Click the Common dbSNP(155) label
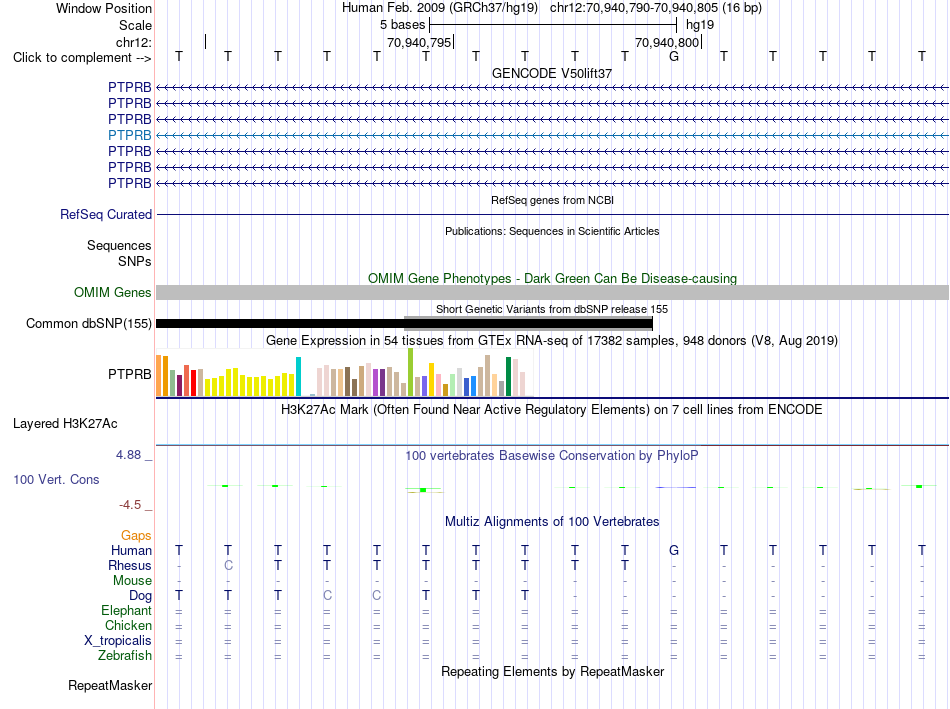Screen dimensions: 950x709 pos(89,324)
